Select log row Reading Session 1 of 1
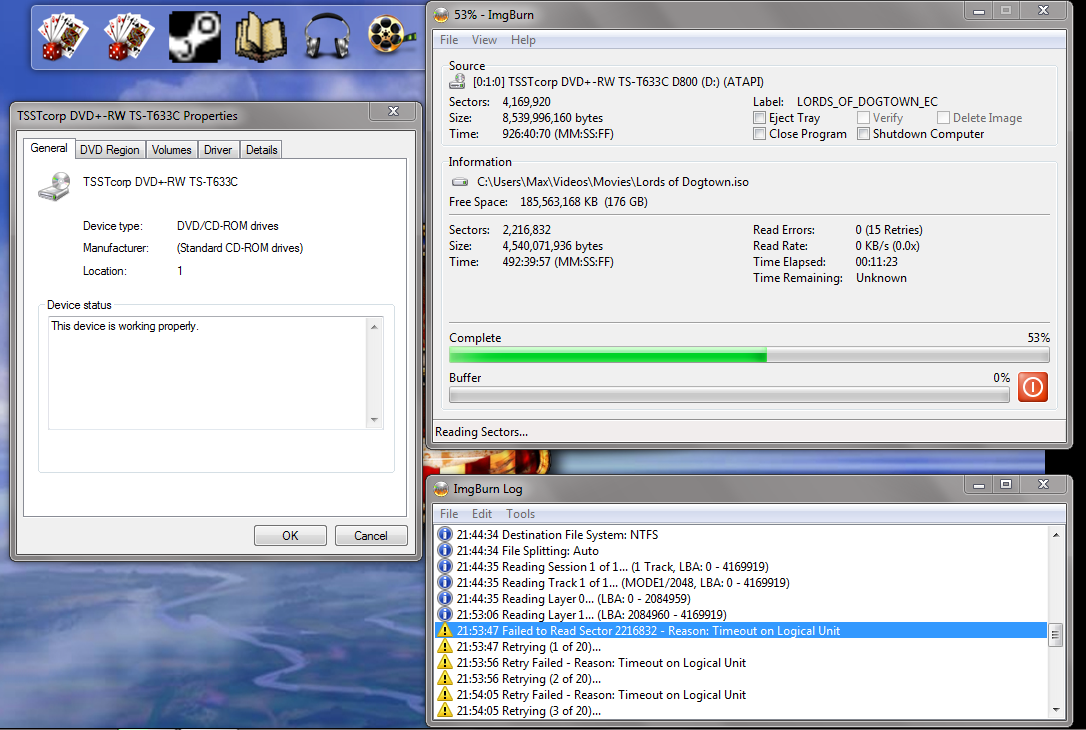This screenshot has width=1086, height=730. [740, 567]
